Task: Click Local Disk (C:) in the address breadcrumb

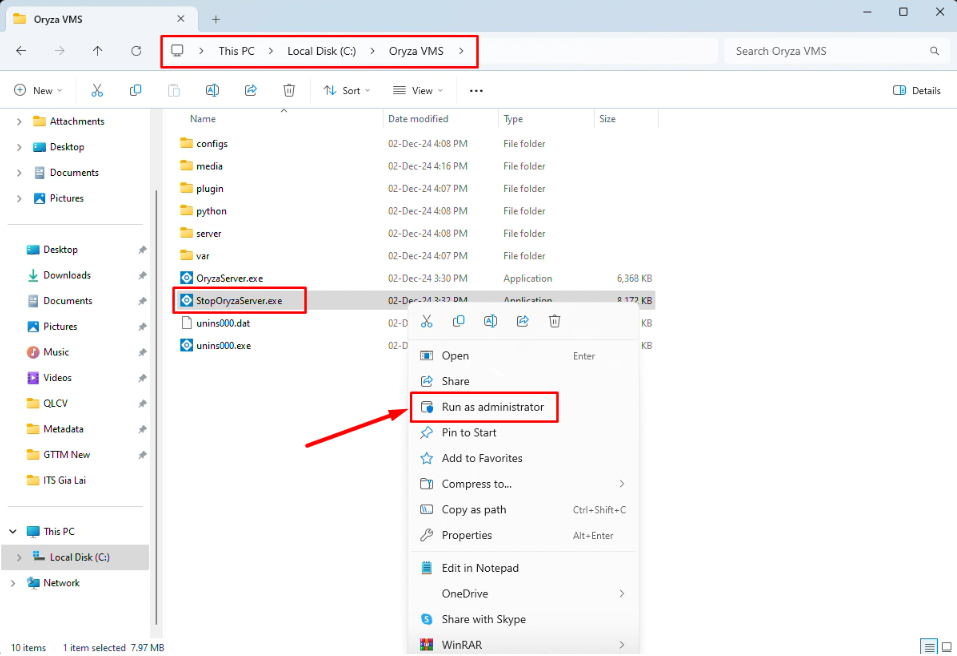Action: pyautogui.click(x=322, y=51)
